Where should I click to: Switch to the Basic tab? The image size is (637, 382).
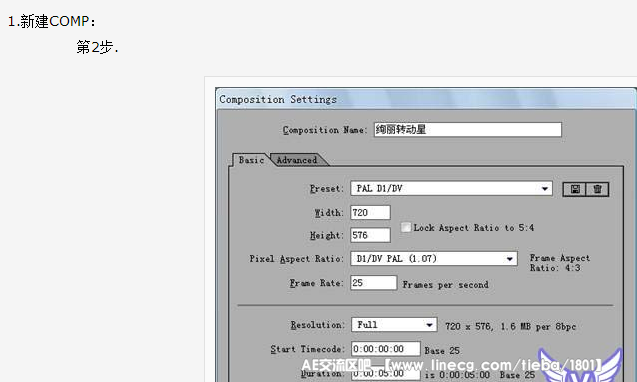tap(251, 160)
